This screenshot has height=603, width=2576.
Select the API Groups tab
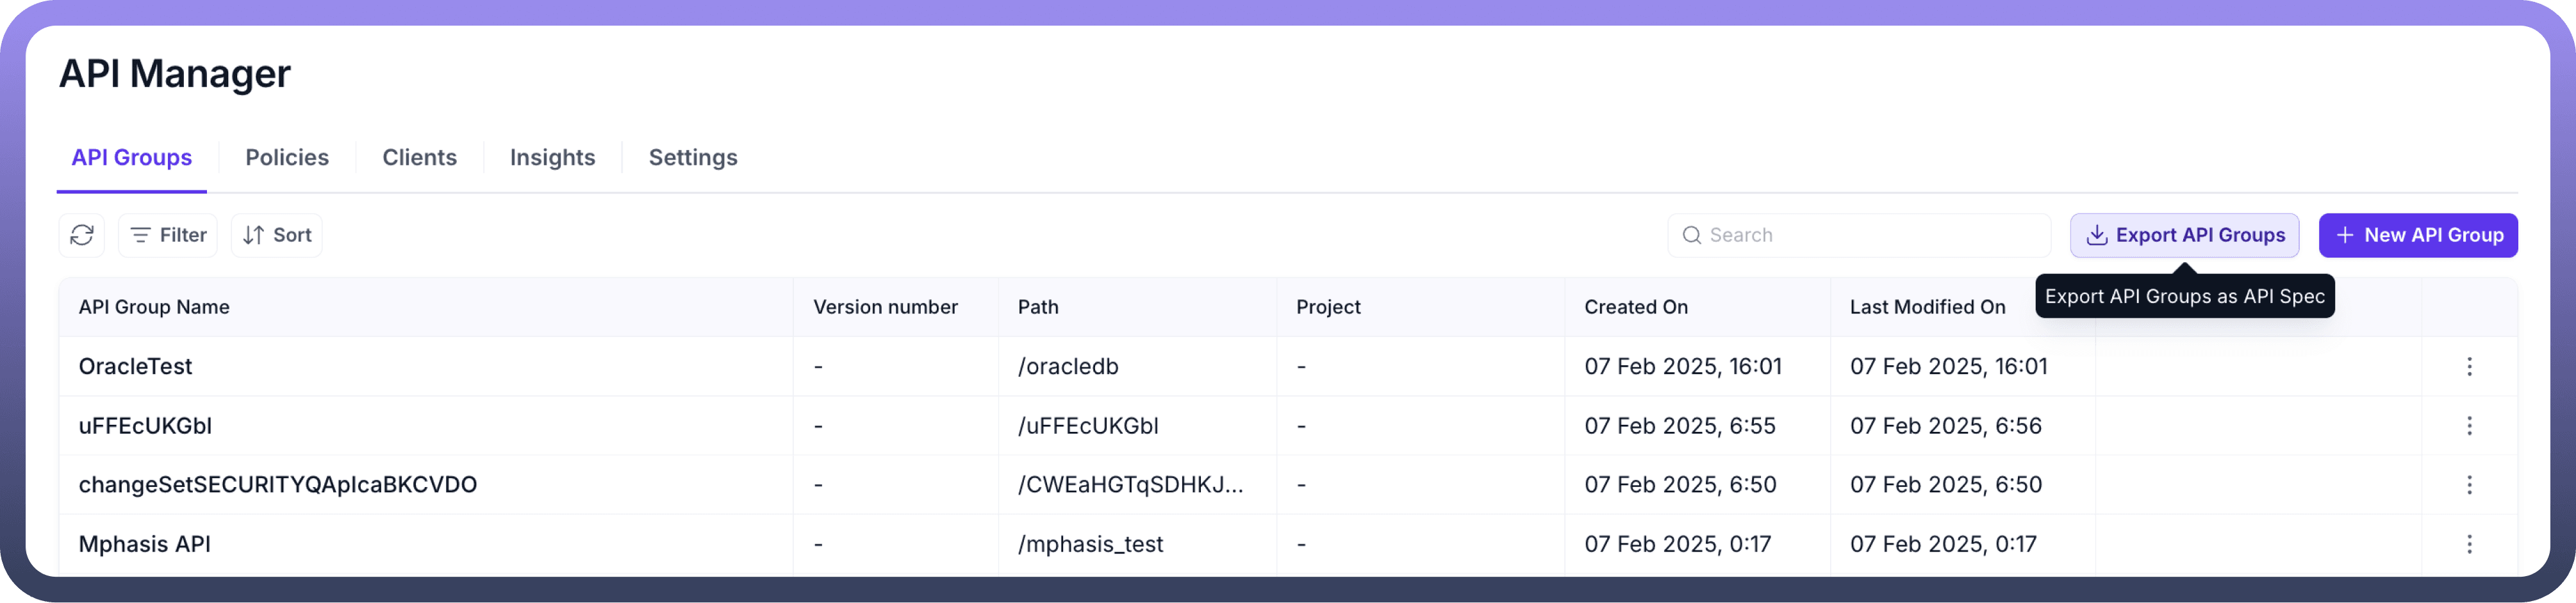point(132,157)
